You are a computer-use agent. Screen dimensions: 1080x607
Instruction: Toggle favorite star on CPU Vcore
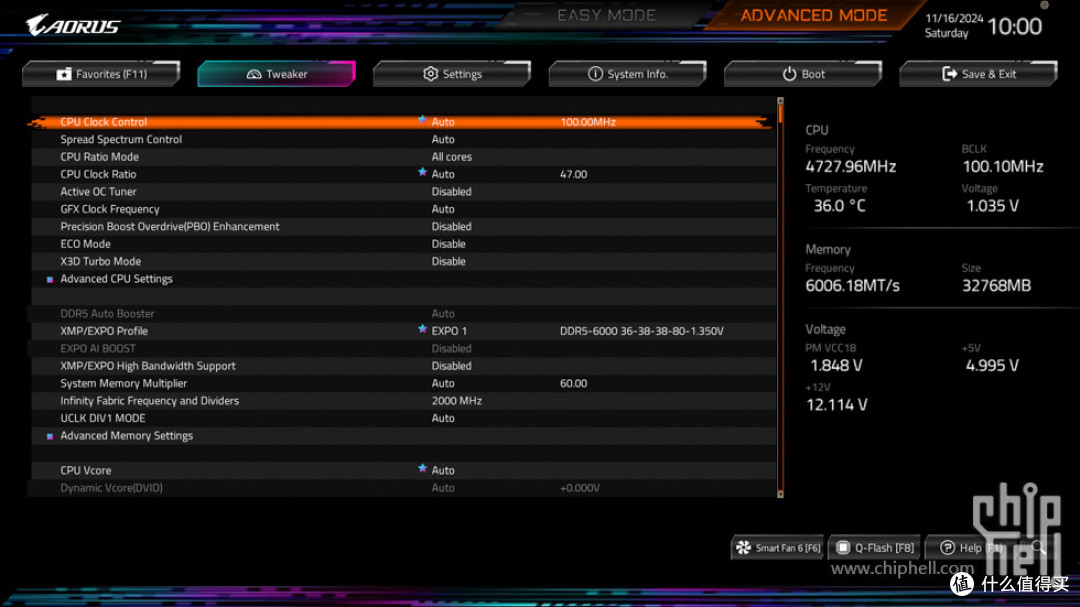tap(422, 469)
